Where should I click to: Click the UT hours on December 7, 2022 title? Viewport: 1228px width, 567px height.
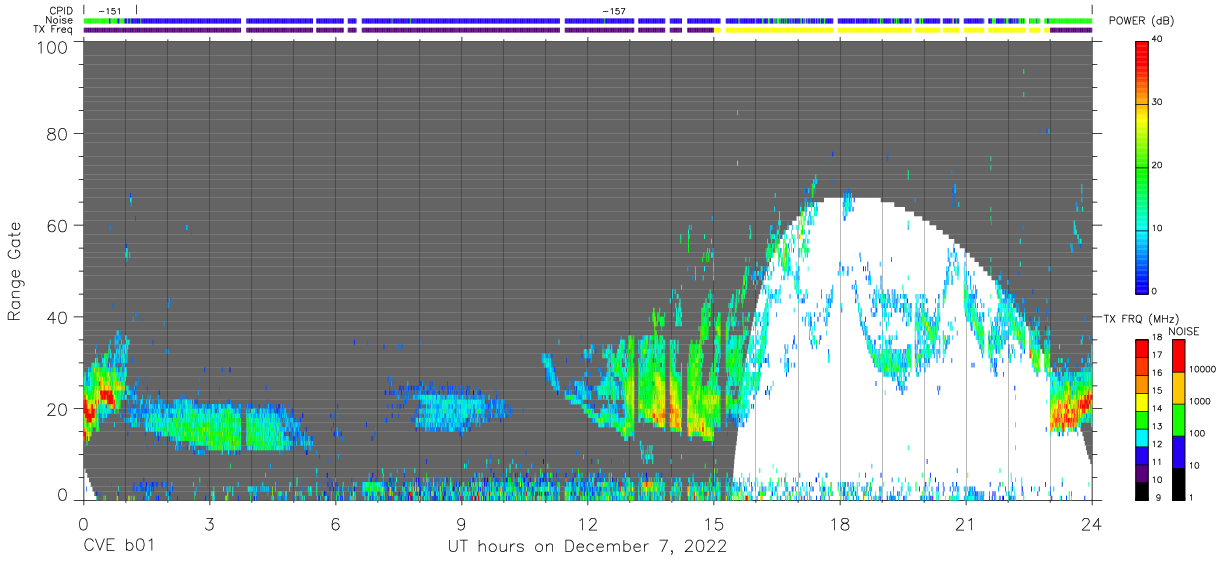587,547
